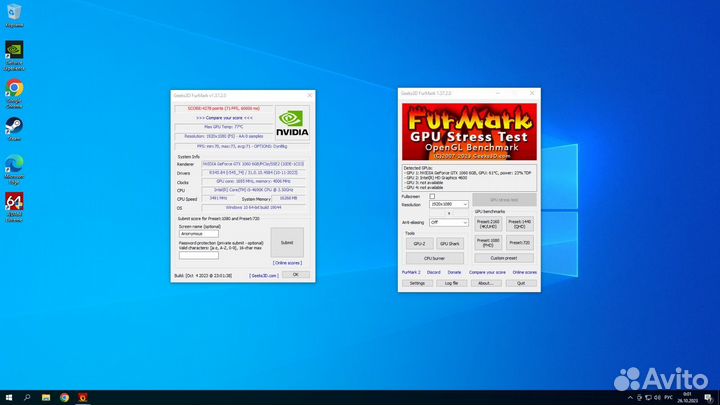This screenshot has height=405, width=720.
Task: Show hidden system tray icons
Action: click(x=630, y=398)
